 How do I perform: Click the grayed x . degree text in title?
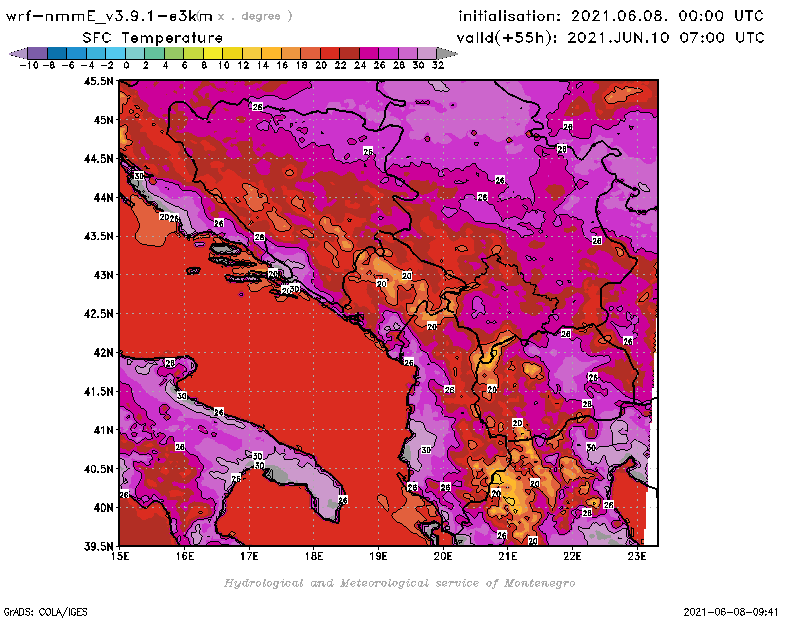click(255, 16)
